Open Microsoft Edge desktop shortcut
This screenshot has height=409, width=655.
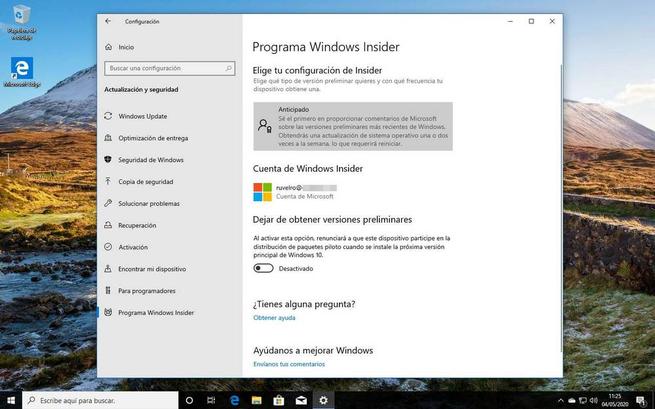22,72
